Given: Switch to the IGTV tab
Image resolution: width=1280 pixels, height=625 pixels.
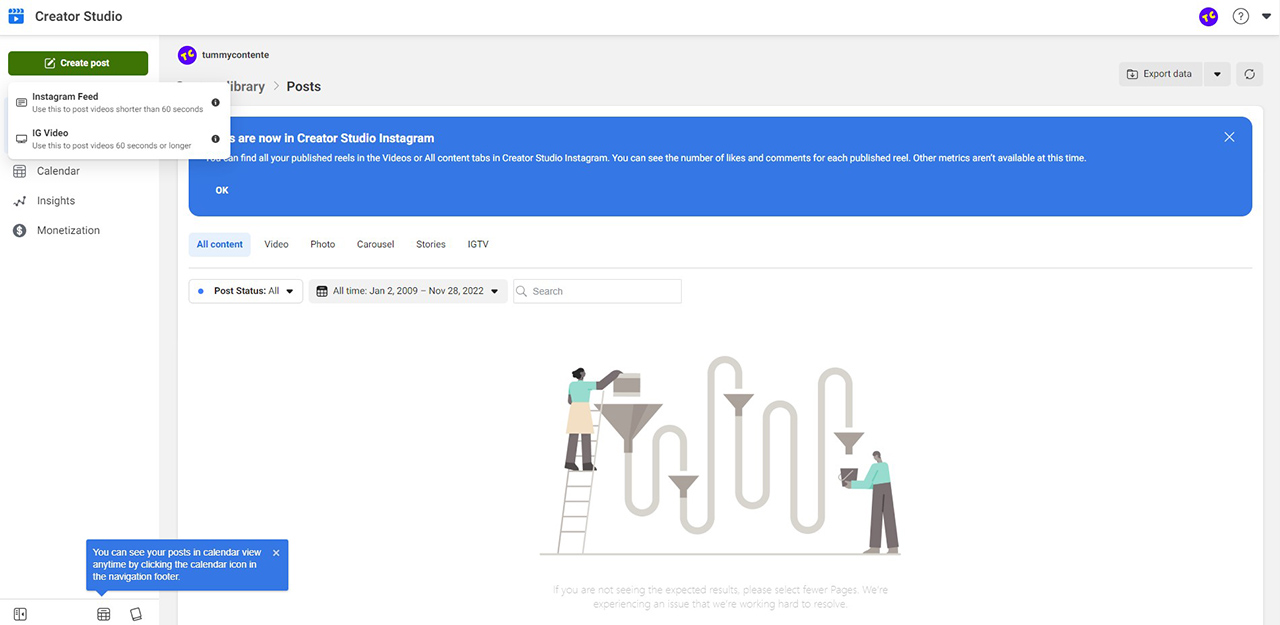Looking at the screenshot, I should tap(478, 244).
